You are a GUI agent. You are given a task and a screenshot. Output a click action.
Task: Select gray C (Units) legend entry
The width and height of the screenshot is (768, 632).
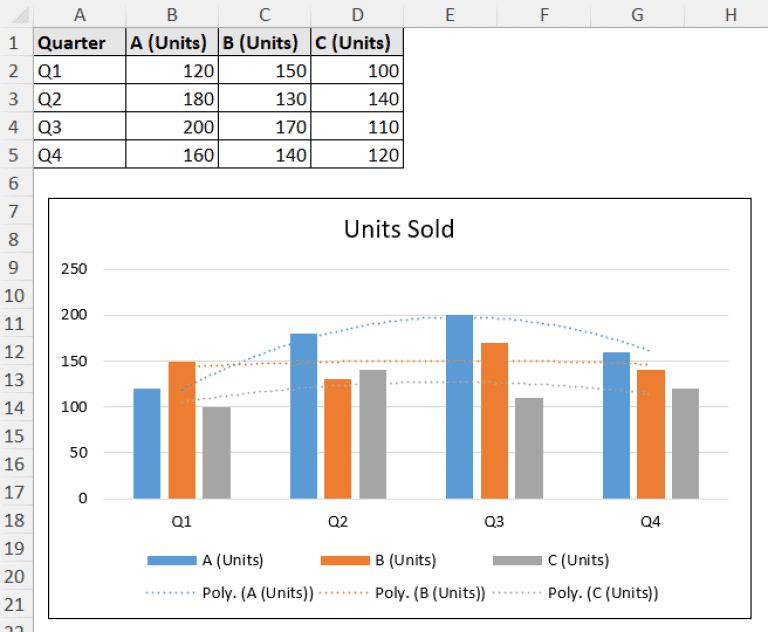(550, 561)
